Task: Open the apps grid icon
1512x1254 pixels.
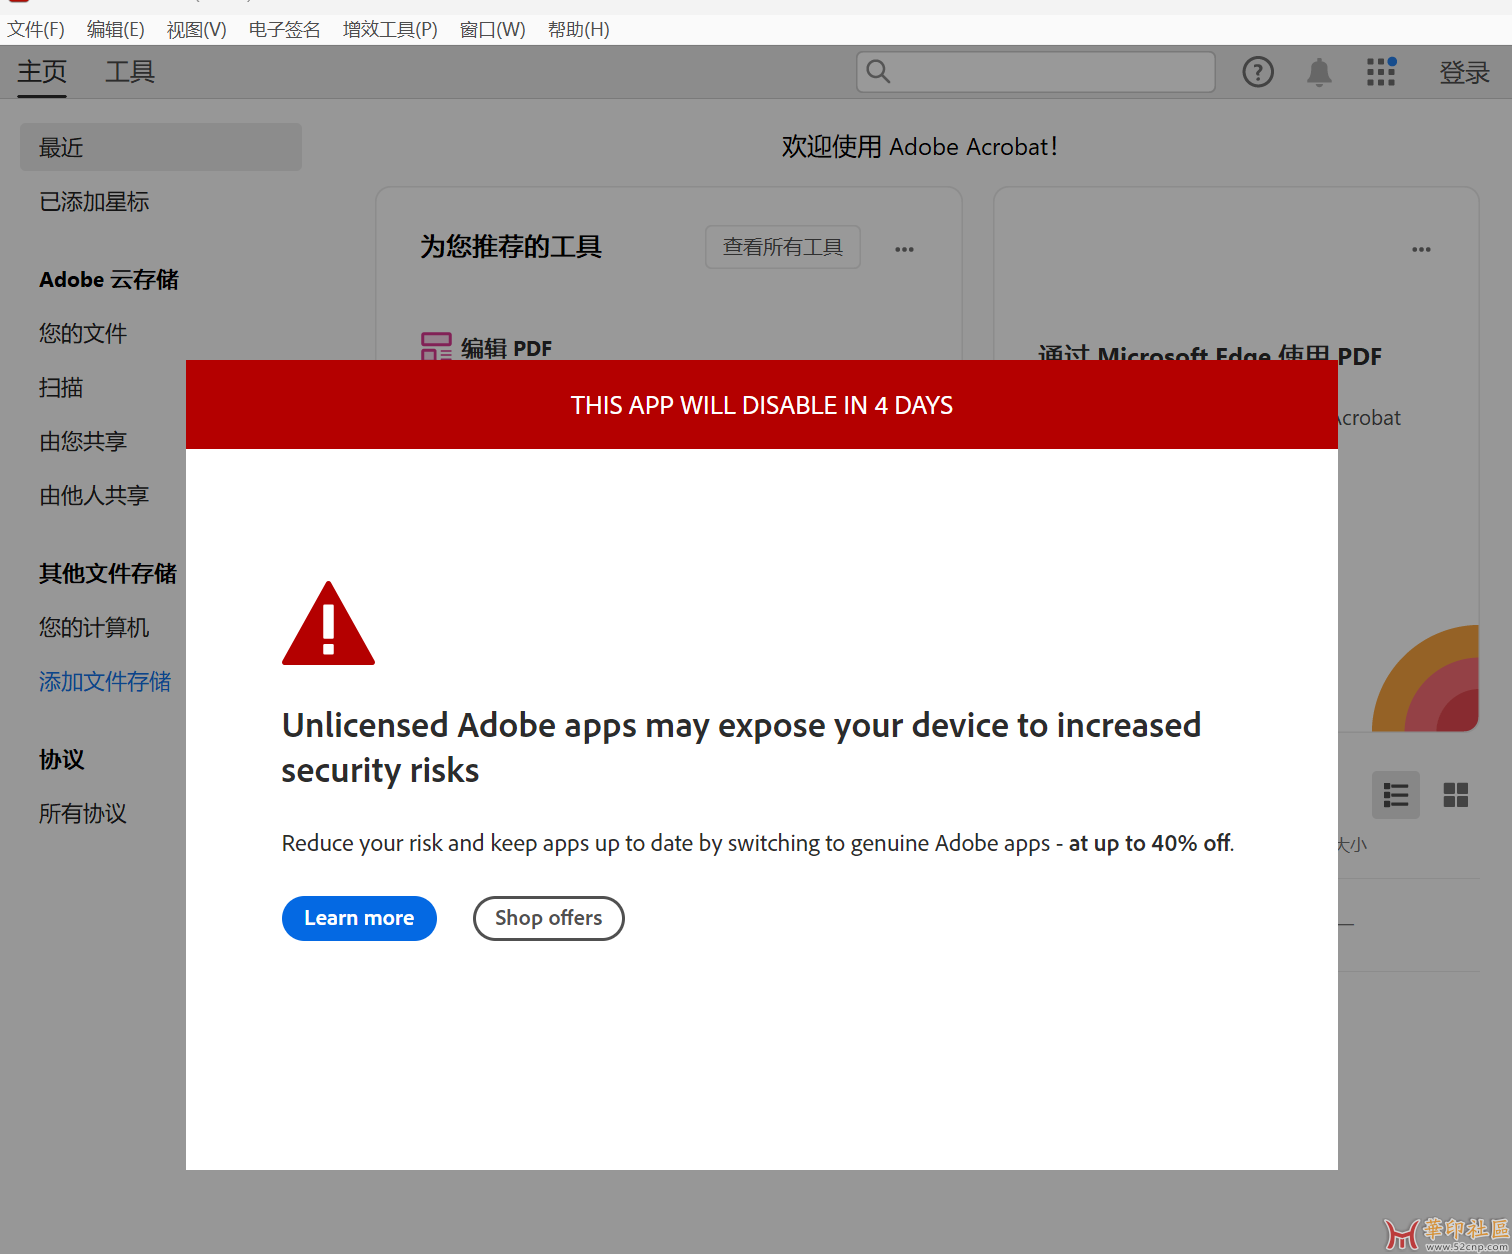Action: tap(1381, 72)
